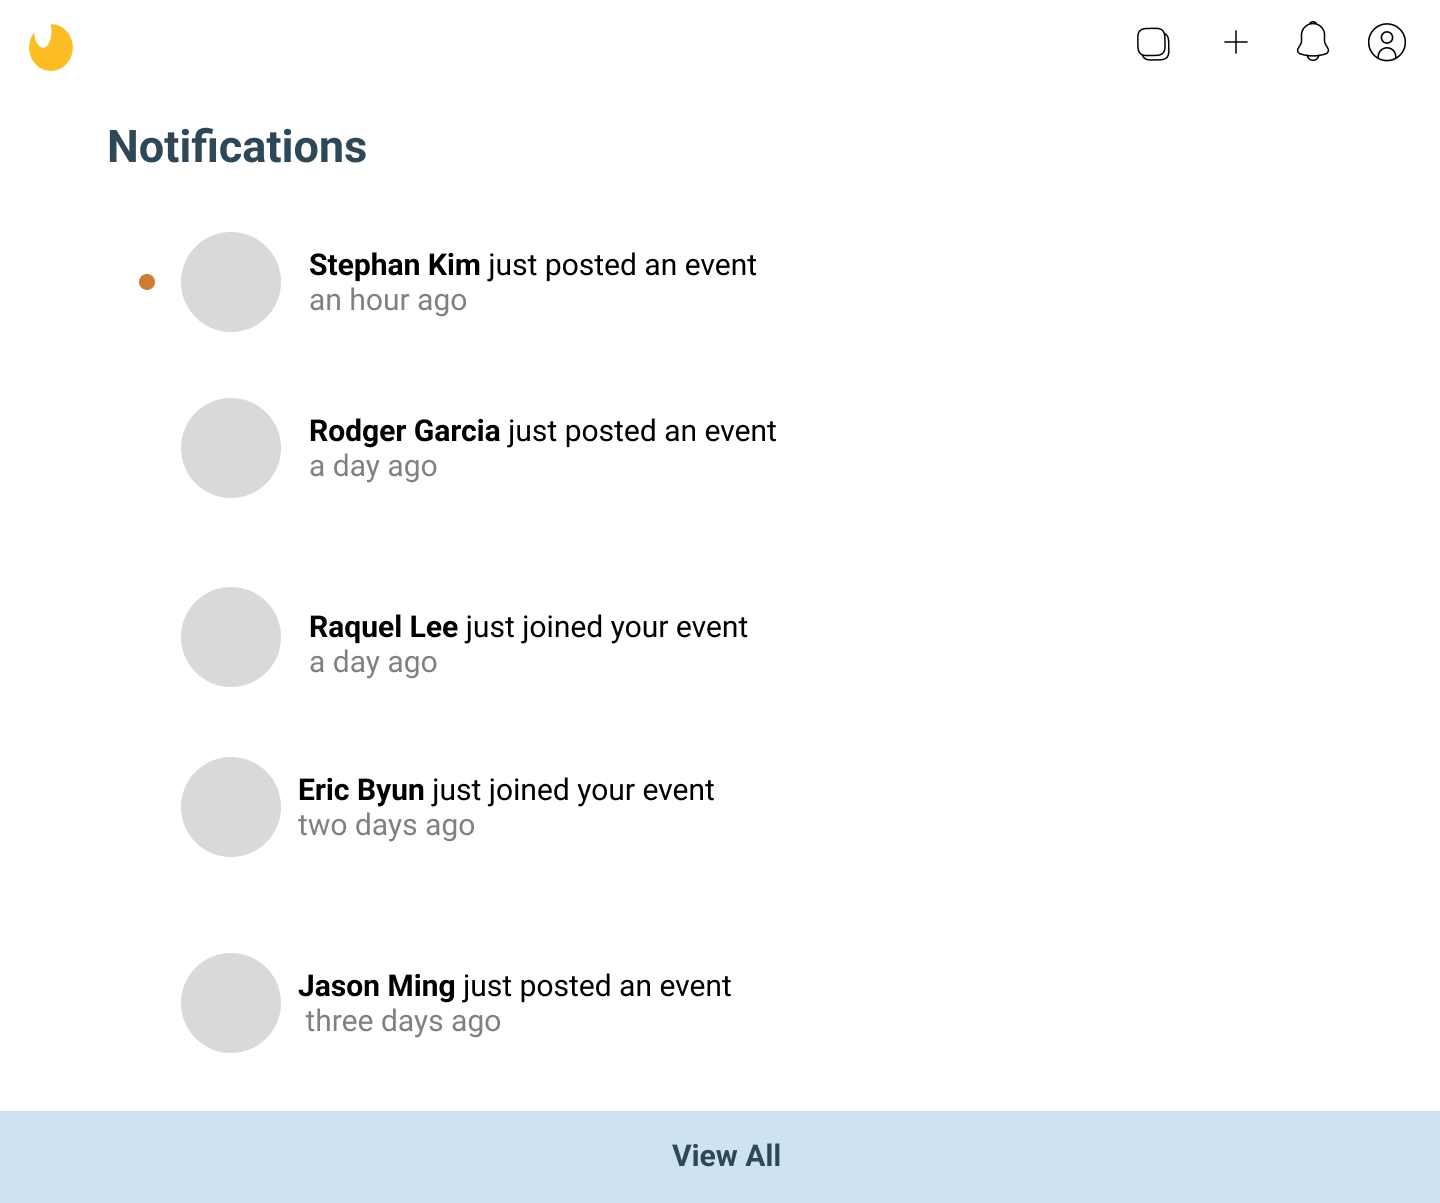Click the Notifications page heading

point(237,147)
